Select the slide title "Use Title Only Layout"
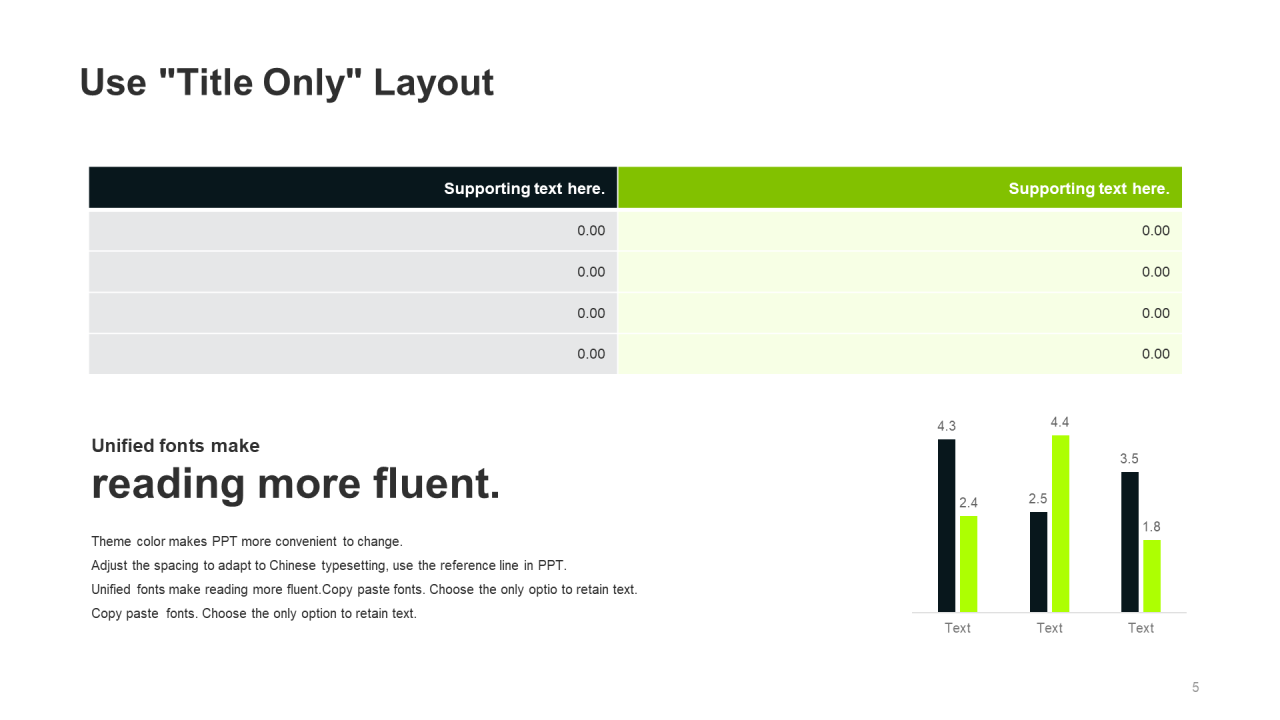This screenshot has height=720, width=1280. coord(287,82)
